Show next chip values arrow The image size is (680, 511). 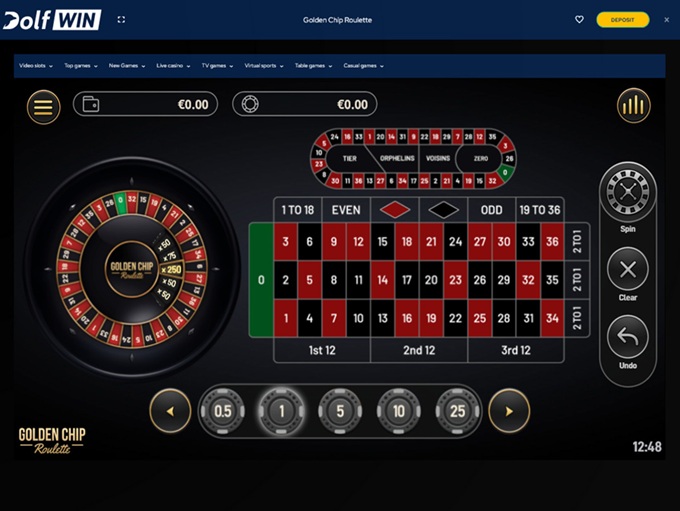(509, 411)
